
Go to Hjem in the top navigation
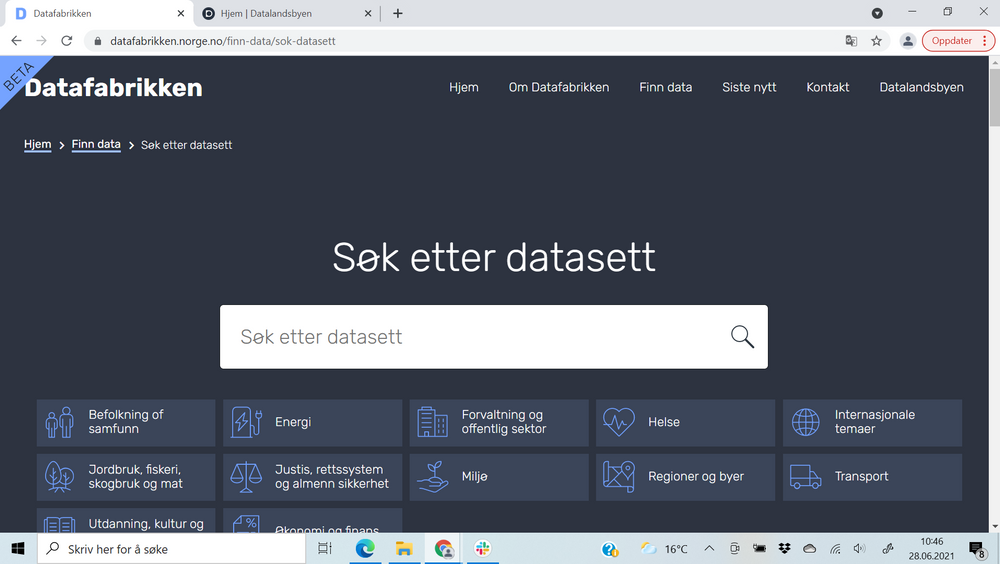464,87
